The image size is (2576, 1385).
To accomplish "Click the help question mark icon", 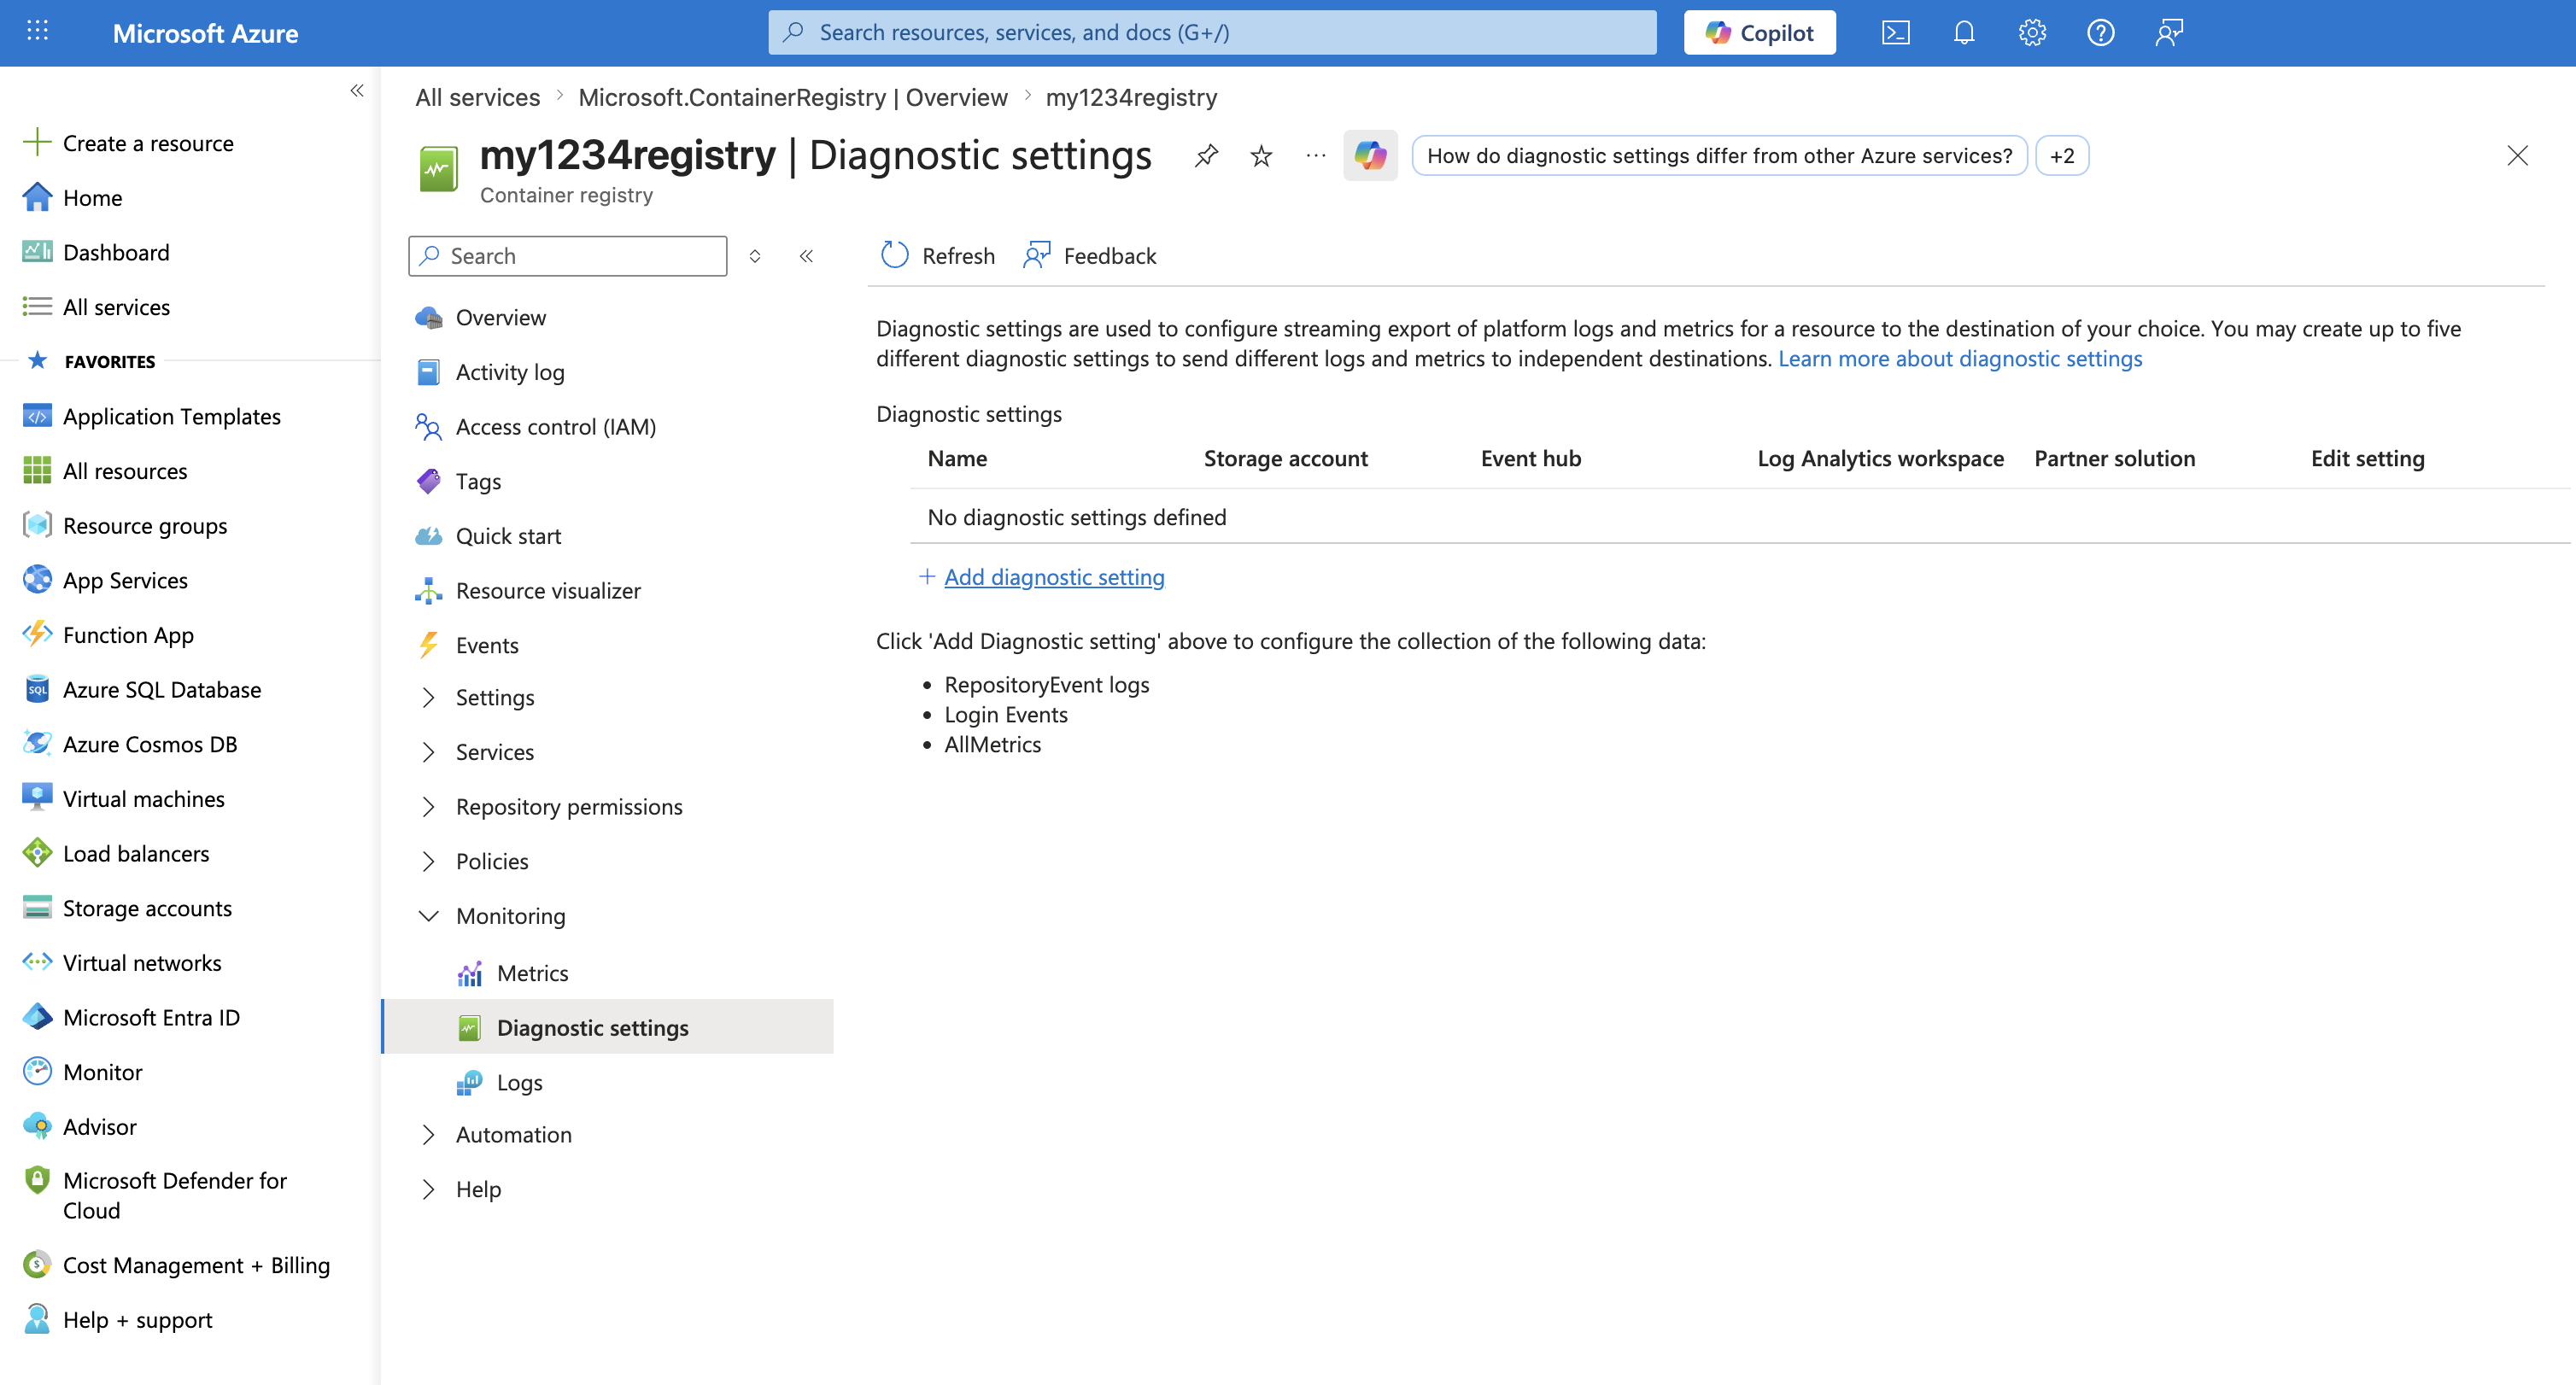I will tap(2100, 33).
